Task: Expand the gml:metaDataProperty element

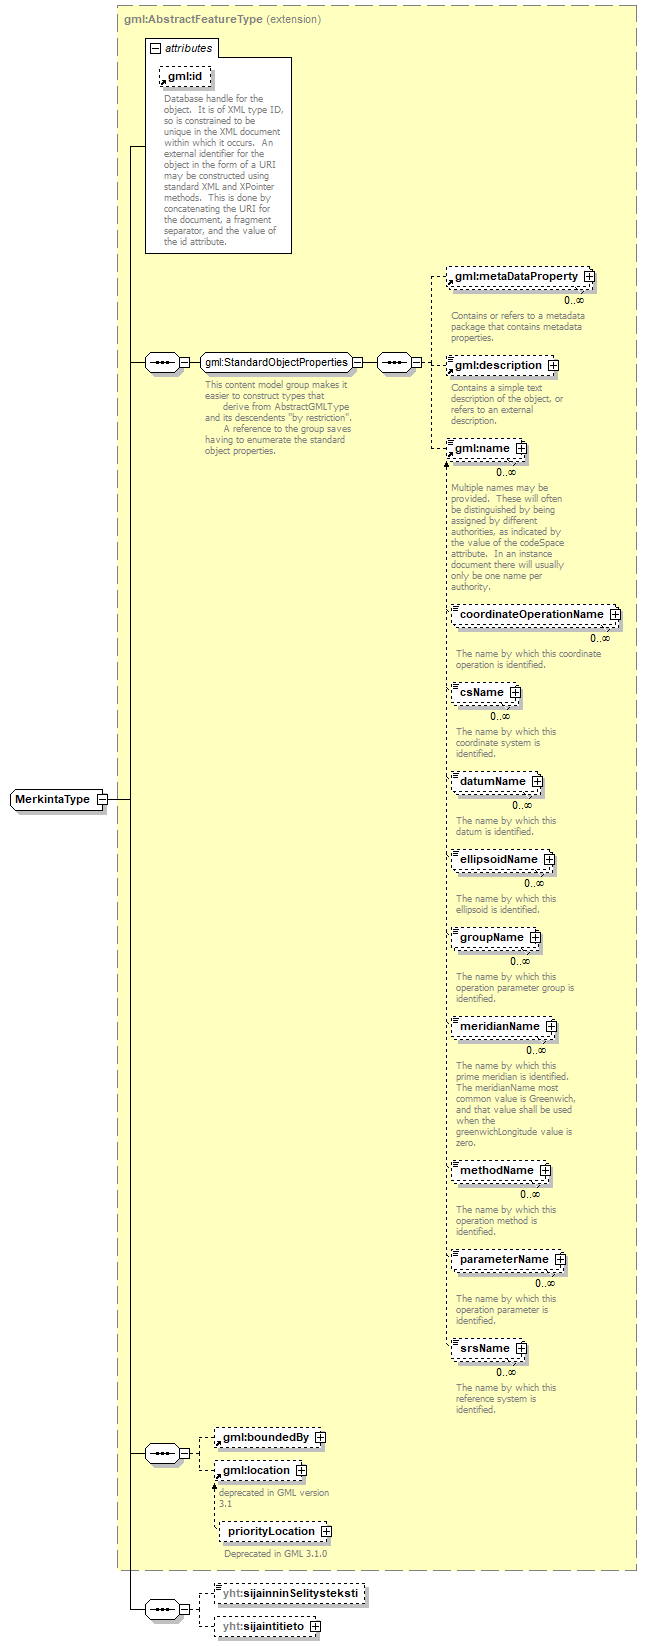Action: (589, 277)
